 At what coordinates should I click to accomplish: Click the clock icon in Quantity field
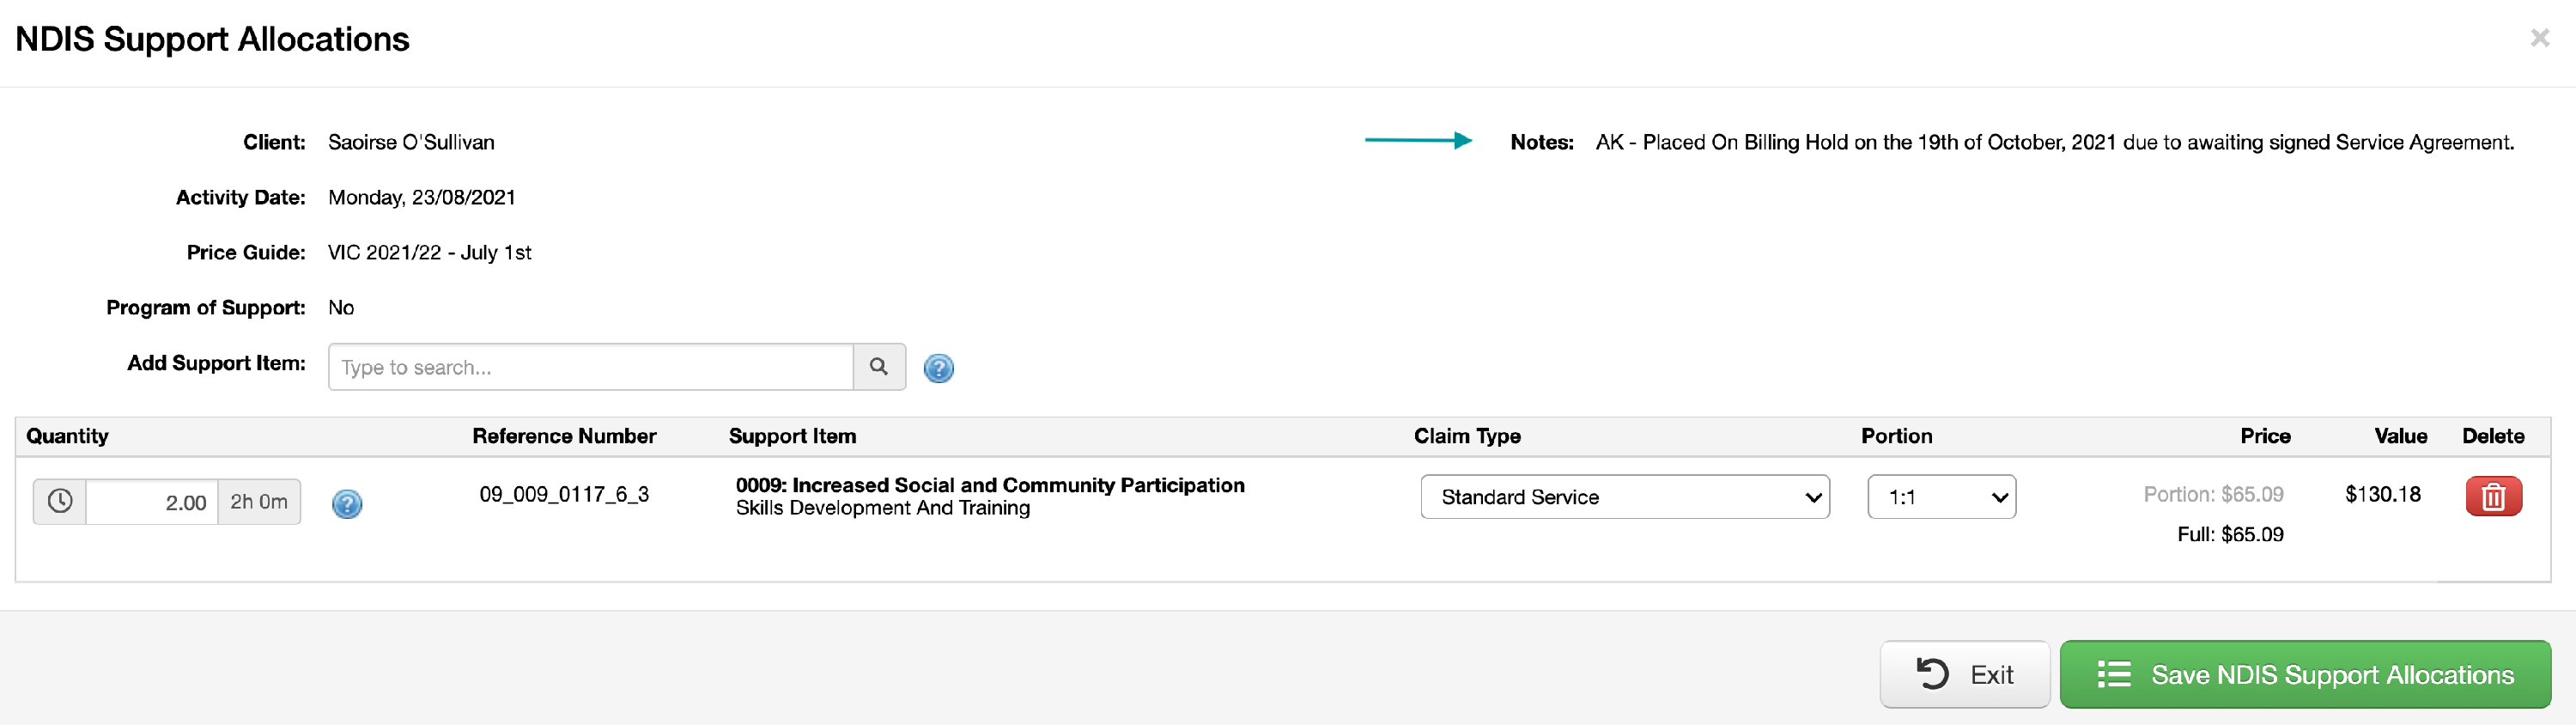coord(60,501)
